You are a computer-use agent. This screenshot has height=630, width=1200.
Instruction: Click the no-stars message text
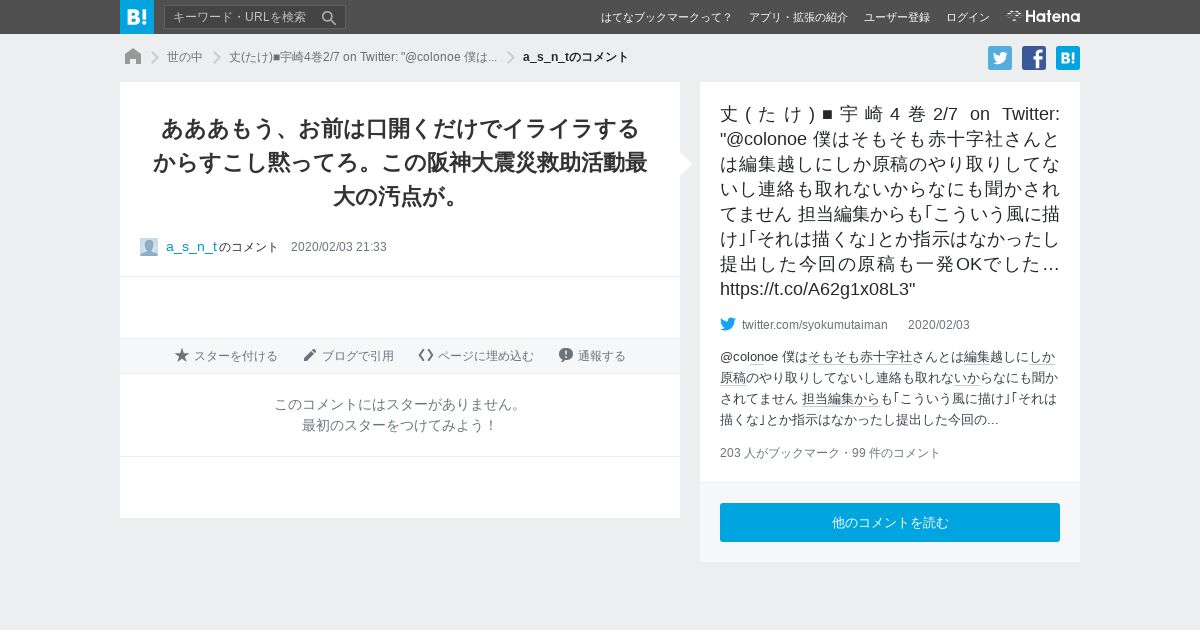pos(400,415)
